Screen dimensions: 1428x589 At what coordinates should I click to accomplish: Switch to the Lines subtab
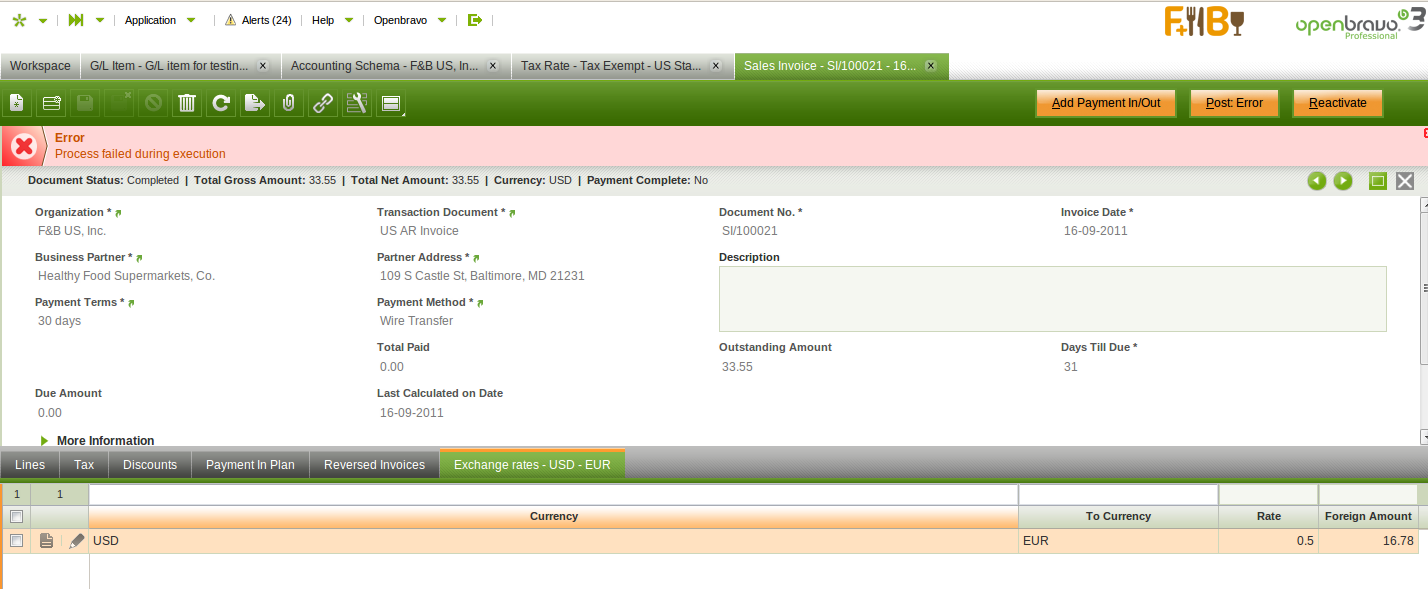tap(30, 465)
